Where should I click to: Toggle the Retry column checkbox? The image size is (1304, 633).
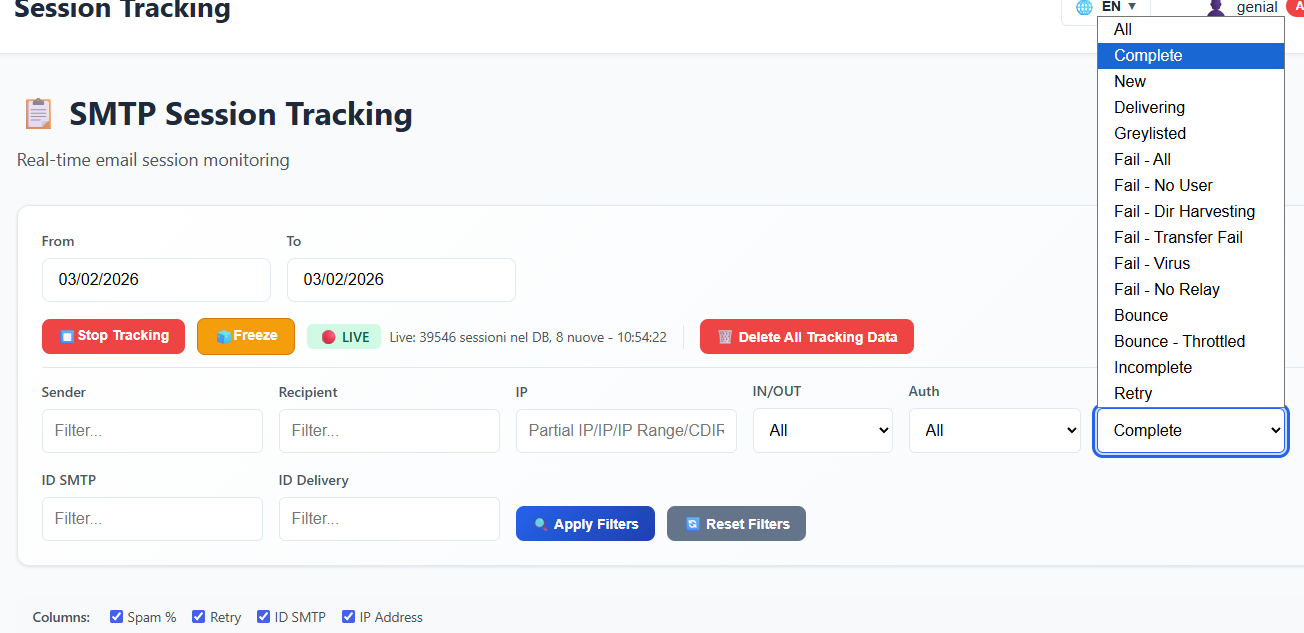tap(199, 617)
